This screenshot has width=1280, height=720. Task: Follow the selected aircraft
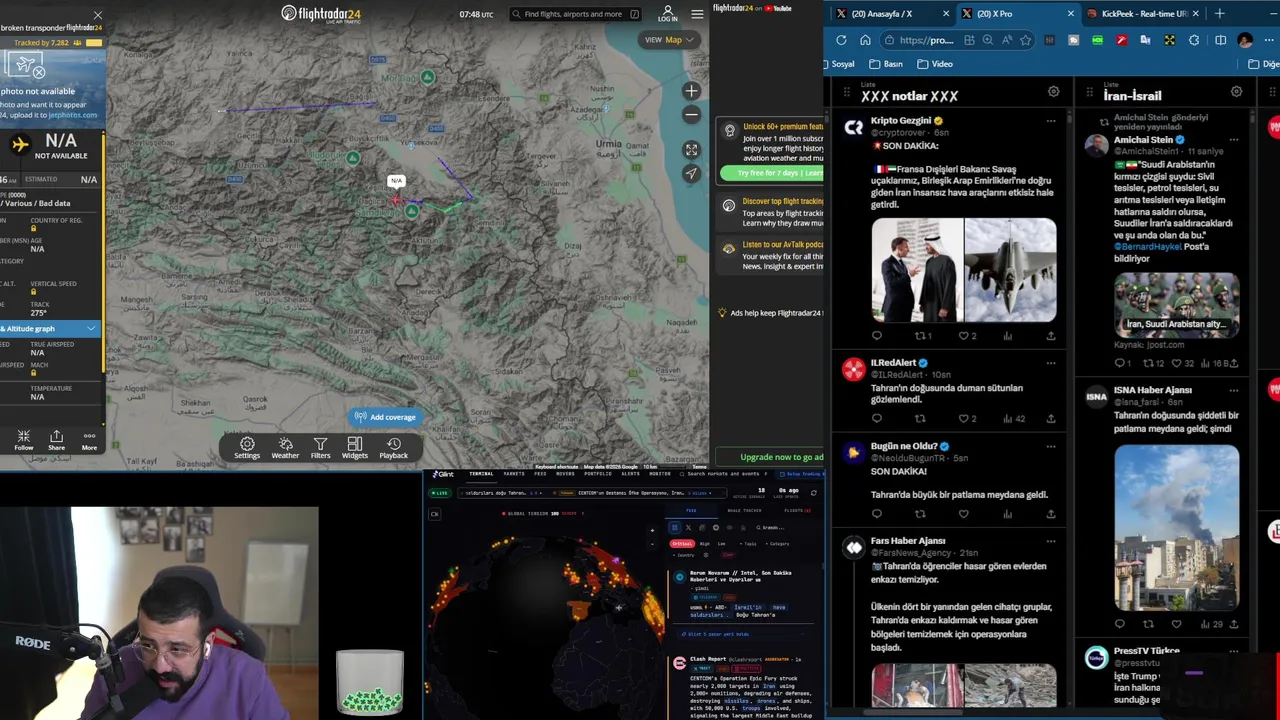(23, 440)
